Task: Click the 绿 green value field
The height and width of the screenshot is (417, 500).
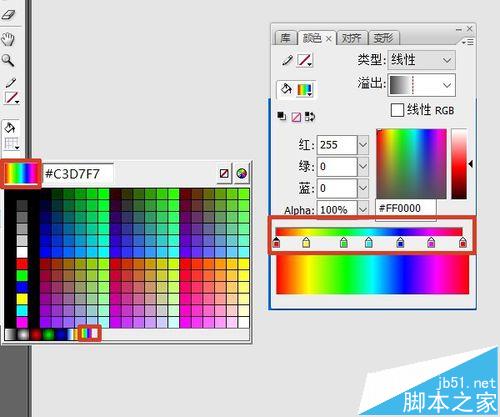Action: coord(337,166)
